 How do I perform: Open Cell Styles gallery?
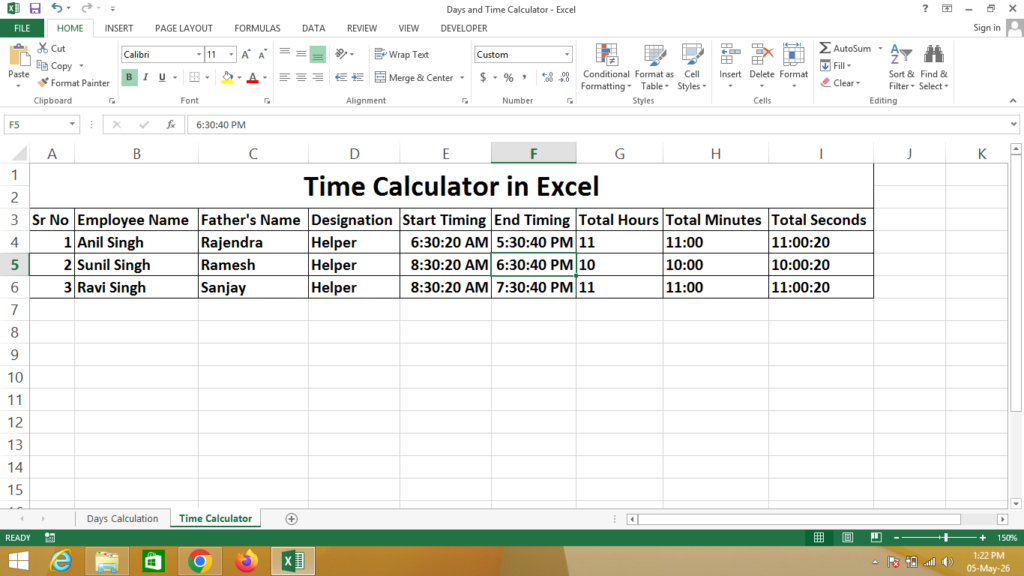pyautogui.click(x=692, y=67)
